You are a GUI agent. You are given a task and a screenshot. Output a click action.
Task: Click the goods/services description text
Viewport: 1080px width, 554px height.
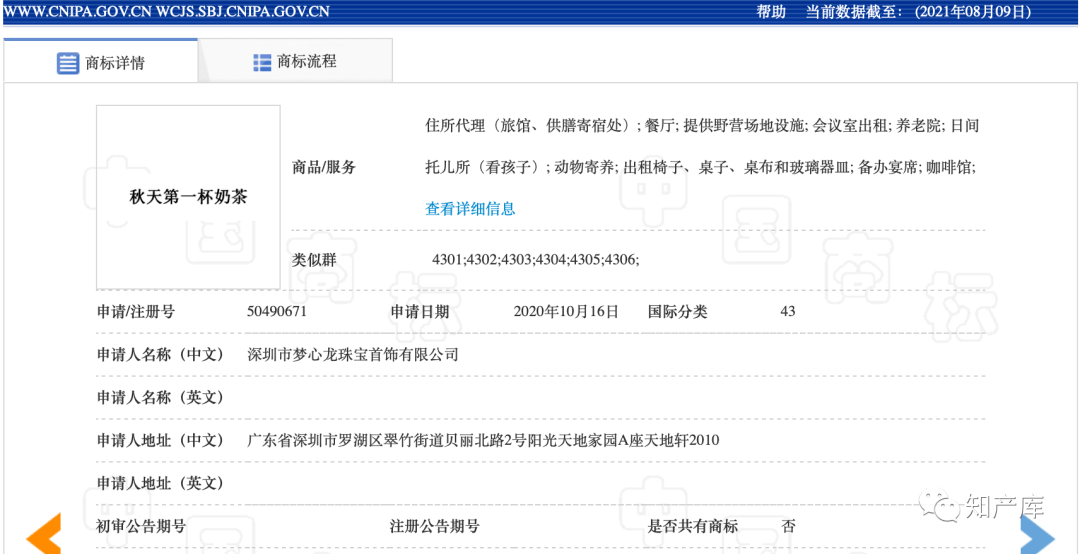702,146
